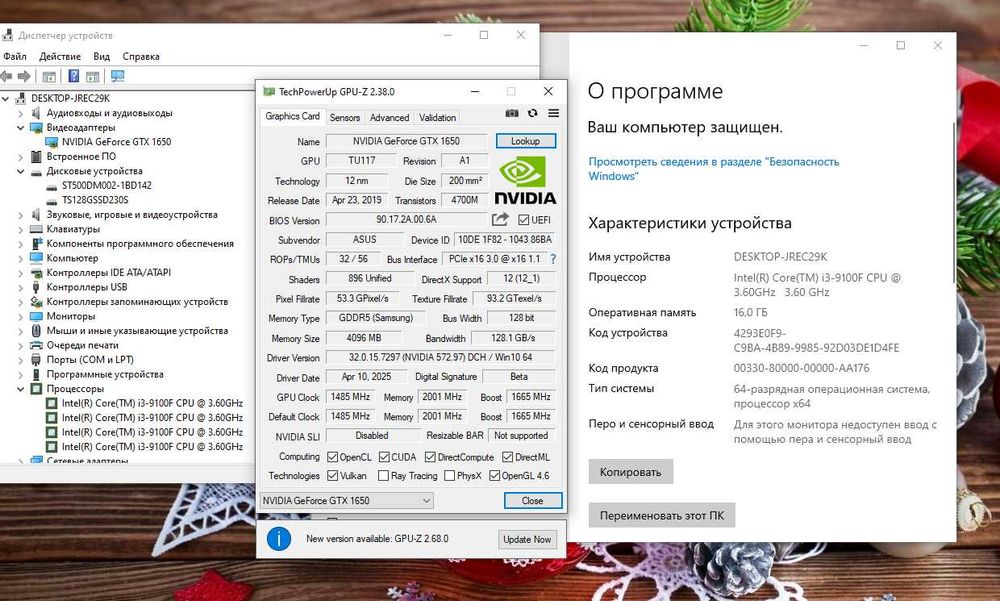
Task: Click Мониторы monitor icon
Action: pos(36,316)
